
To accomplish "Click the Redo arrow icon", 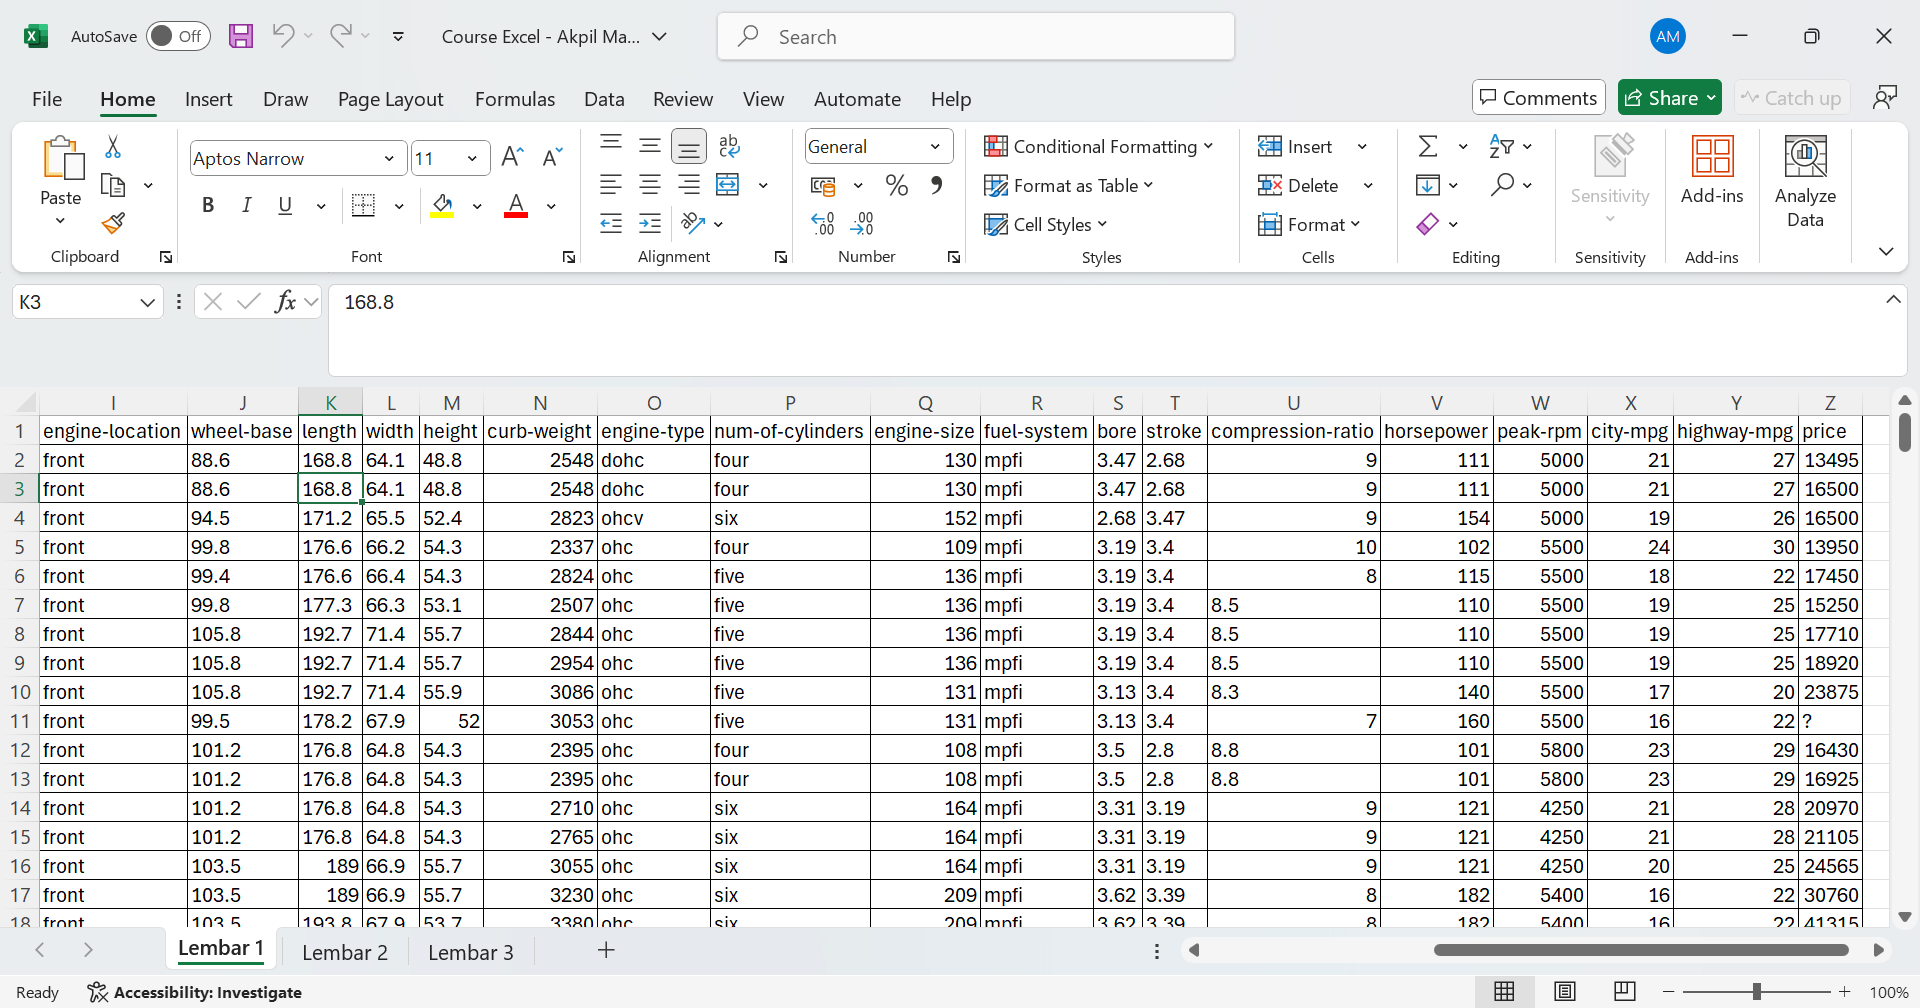I will [340, 36].
